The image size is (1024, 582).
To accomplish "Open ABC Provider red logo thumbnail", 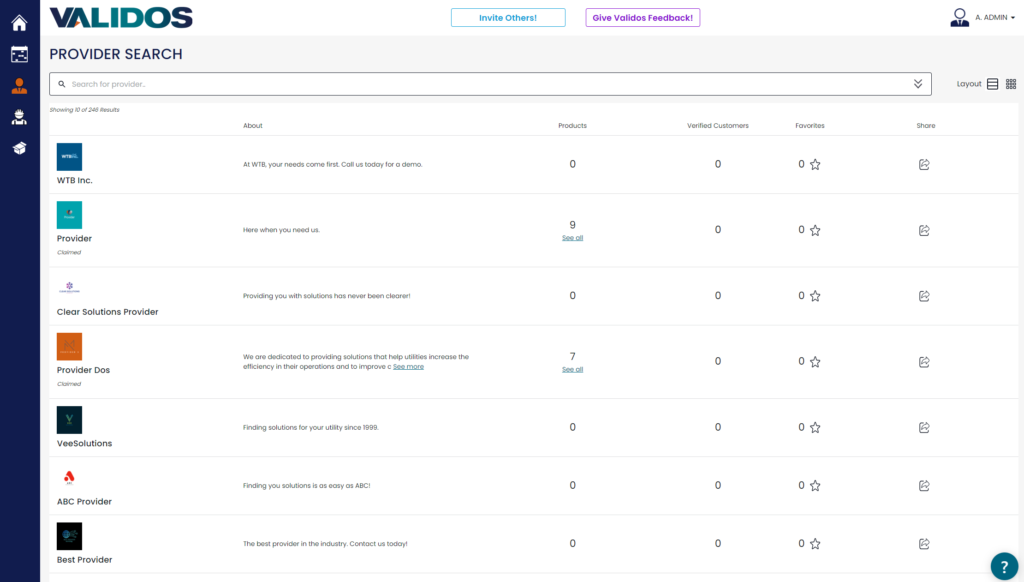I will [69, 477].
